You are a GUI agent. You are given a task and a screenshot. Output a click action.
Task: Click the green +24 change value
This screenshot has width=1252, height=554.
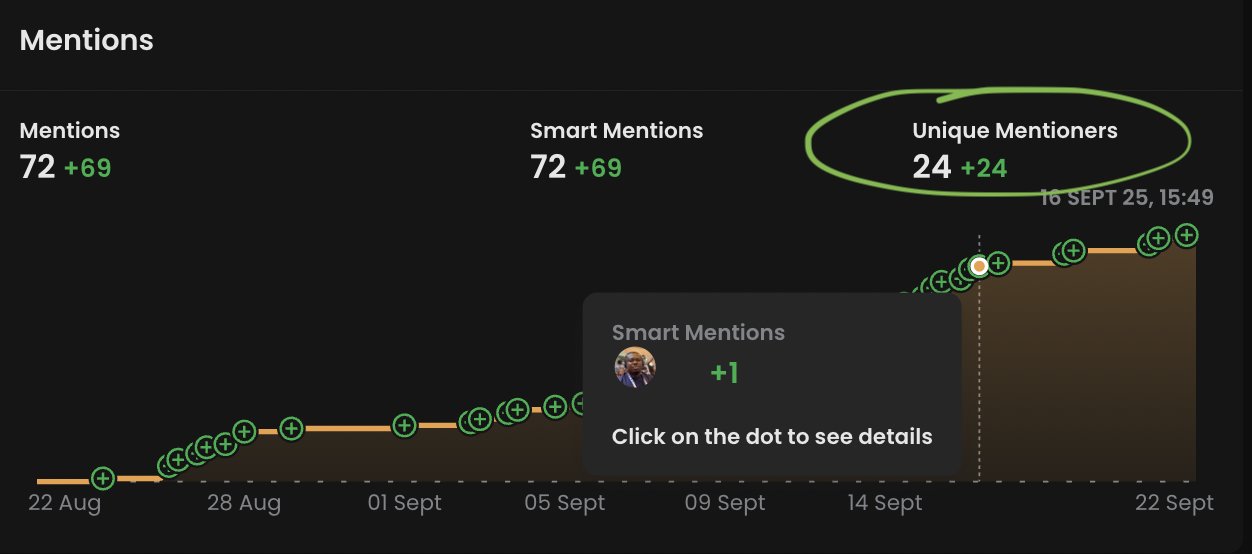click(x=984, y=168)
